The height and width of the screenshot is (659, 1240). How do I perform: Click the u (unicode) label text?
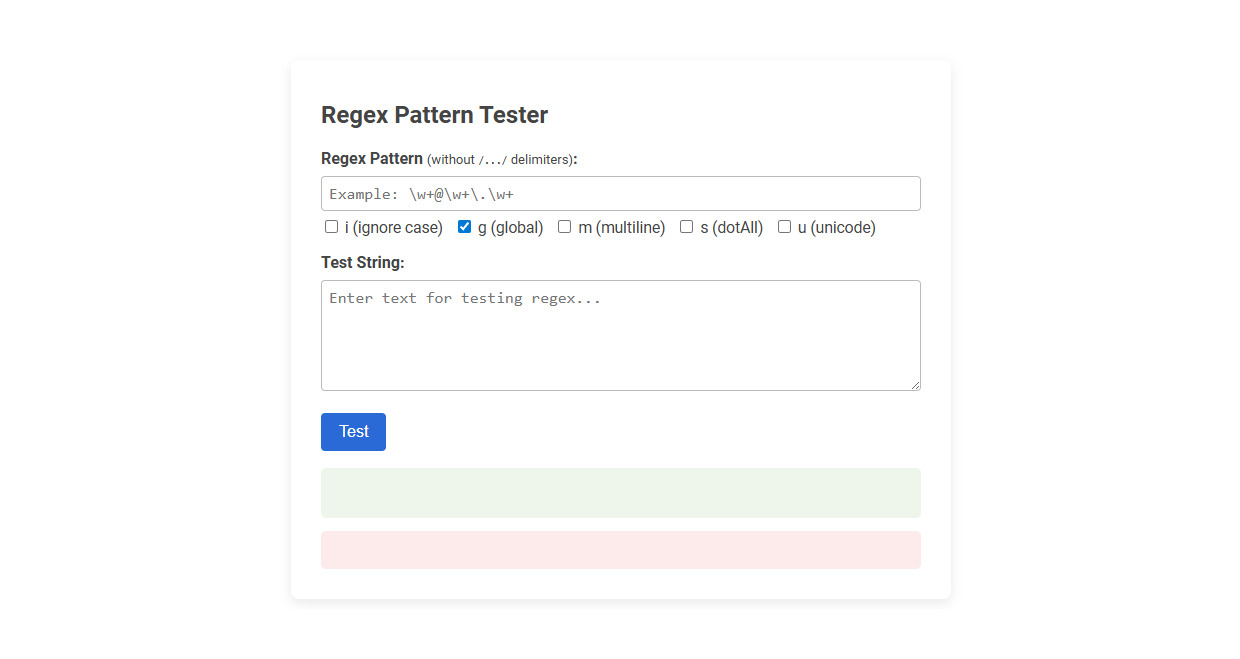tap(834, 227)
